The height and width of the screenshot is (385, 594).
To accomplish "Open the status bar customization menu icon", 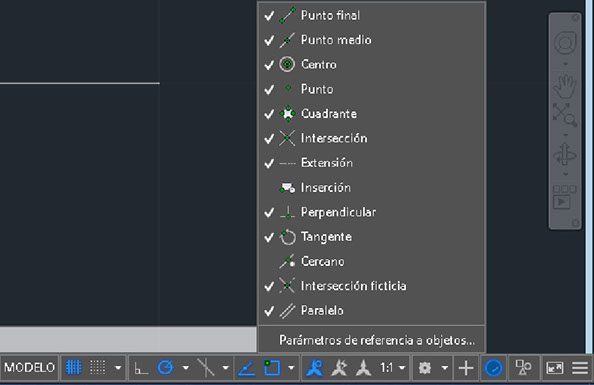I will point(580,368).
